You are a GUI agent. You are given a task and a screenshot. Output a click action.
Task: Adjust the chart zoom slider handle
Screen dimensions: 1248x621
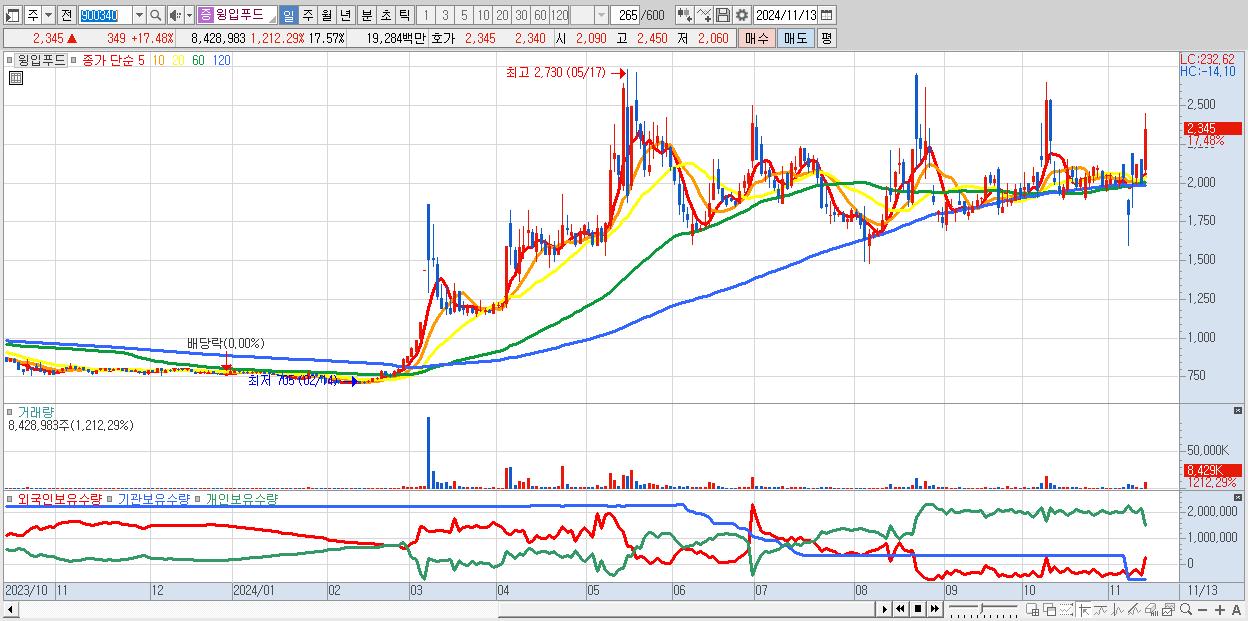(981, 608)
